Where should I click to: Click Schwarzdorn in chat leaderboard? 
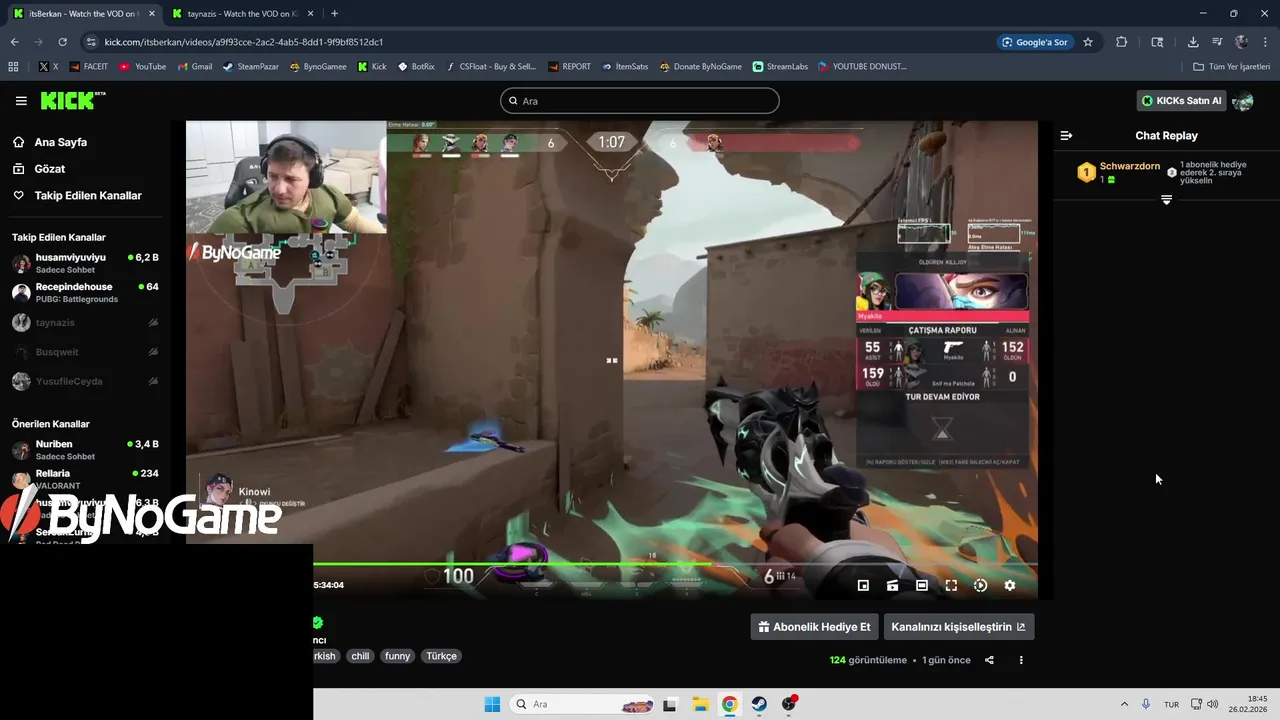[1129, 166]
